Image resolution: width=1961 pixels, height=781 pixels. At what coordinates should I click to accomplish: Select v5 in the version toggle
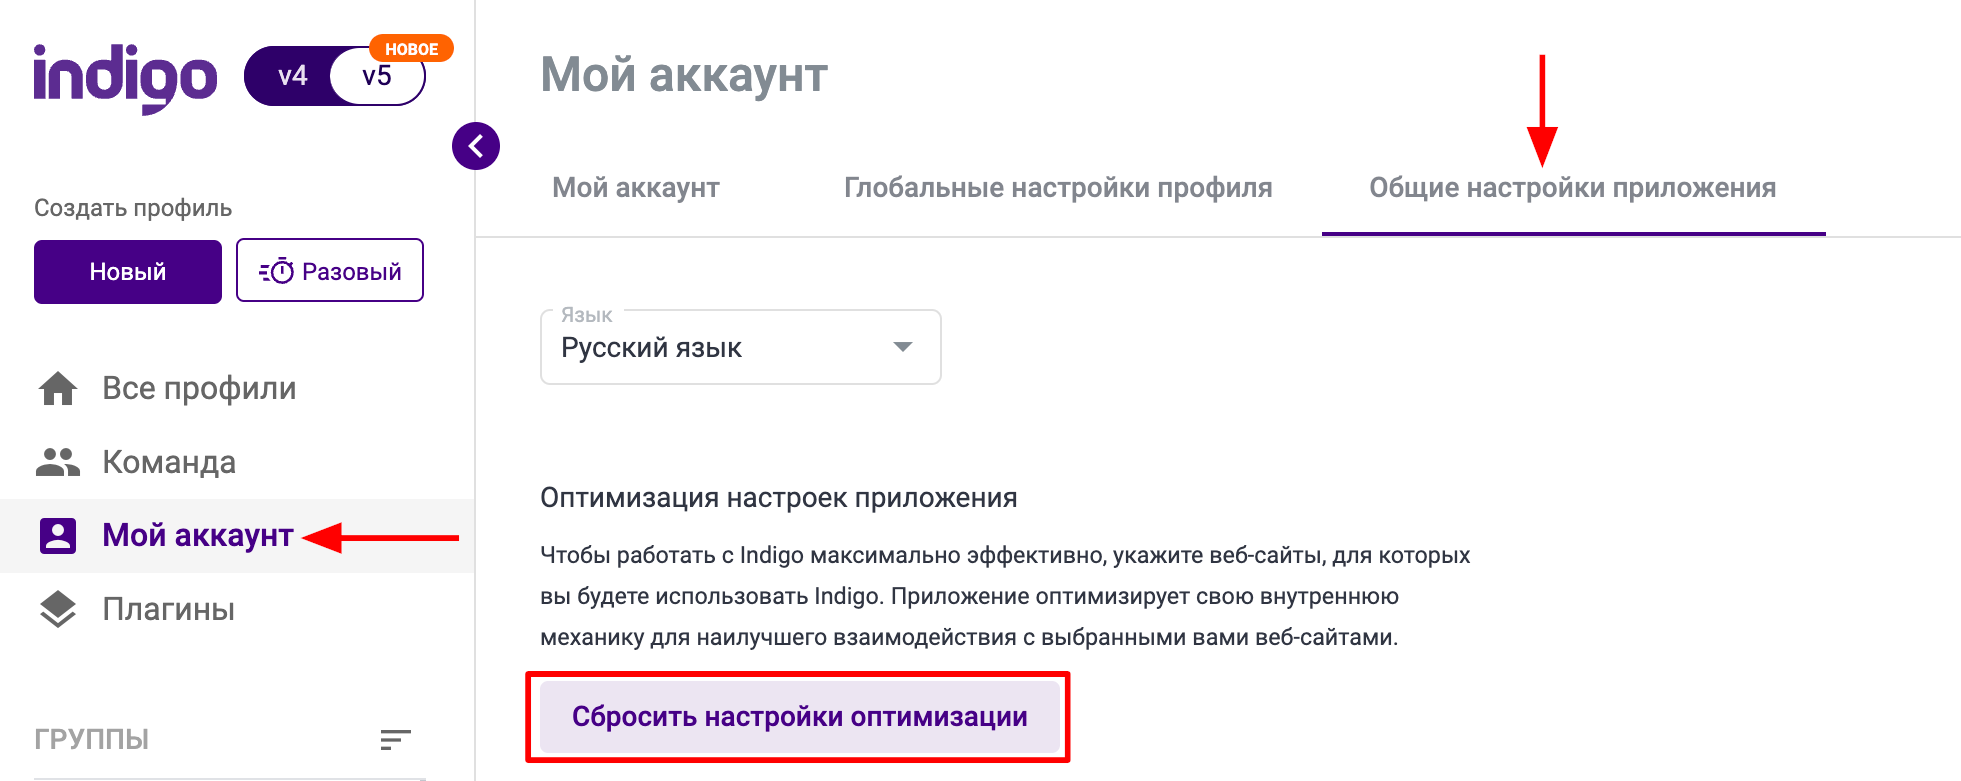pos(377,76)
